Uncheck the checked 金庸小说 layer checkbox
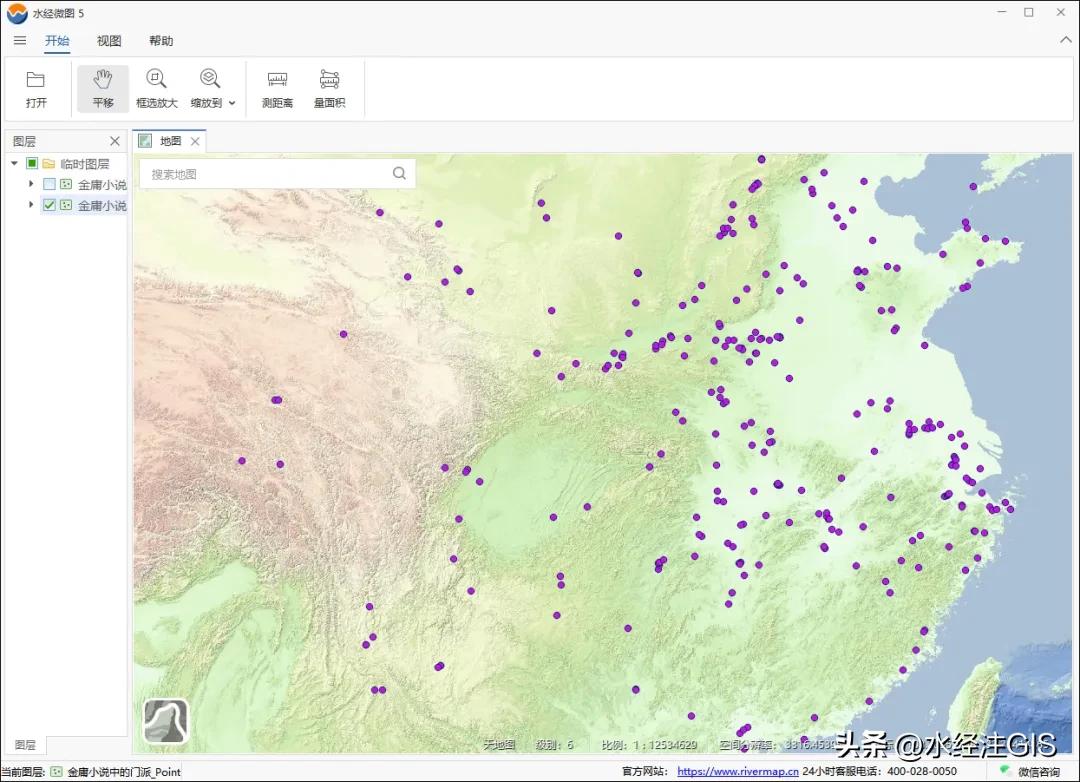 pyautogui.click(x=49, y=205)
